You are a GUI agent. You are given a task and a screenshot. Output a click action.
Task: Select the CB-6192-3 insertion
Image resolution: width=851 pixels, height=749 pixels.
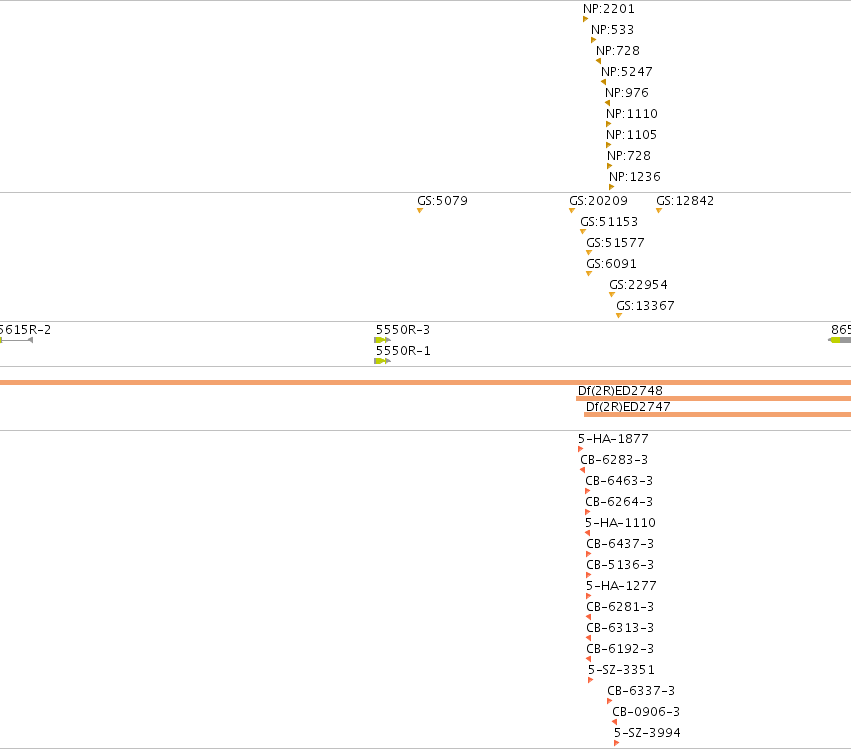620,649
